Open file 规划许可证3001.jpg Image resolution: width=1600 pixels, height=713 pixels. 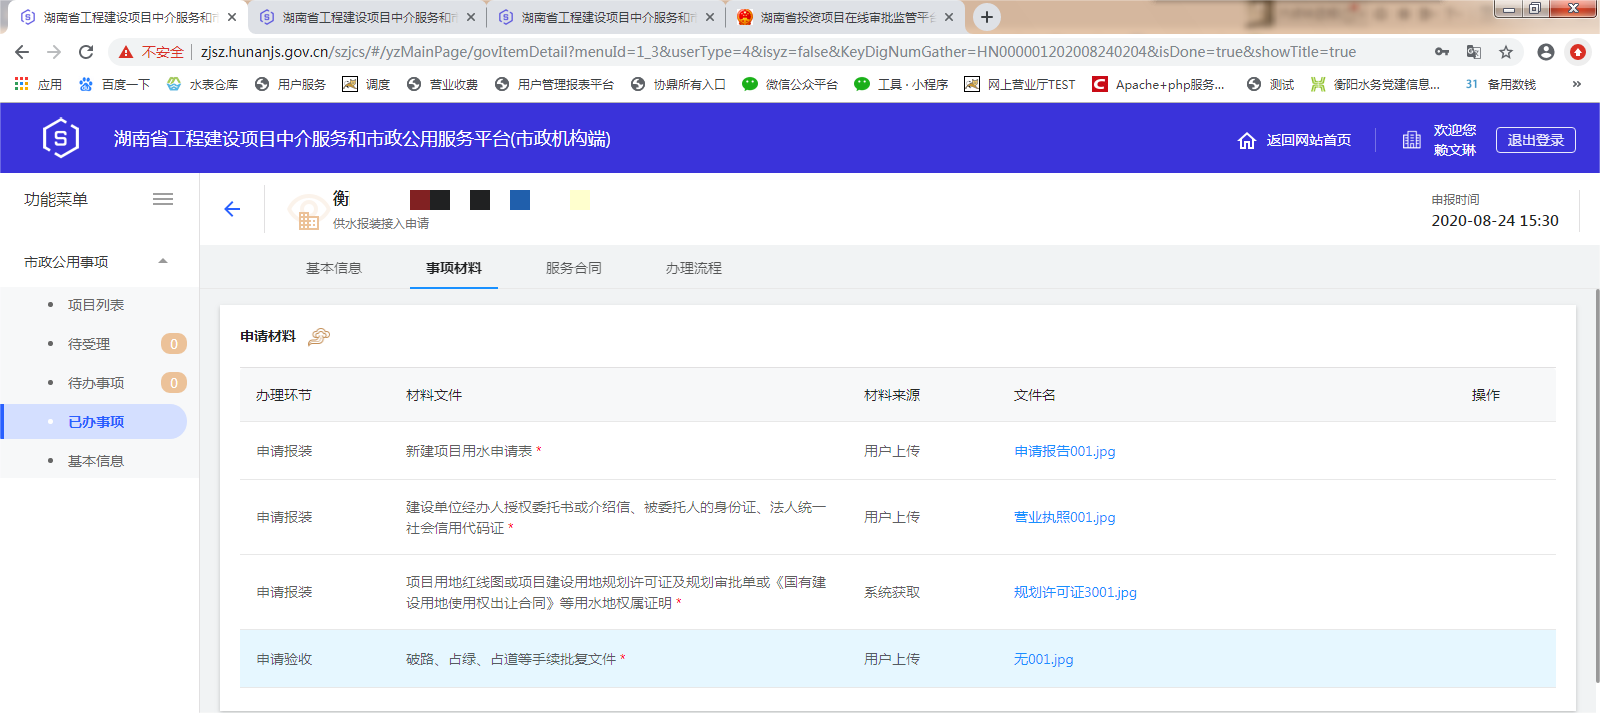coord(1075,593)
